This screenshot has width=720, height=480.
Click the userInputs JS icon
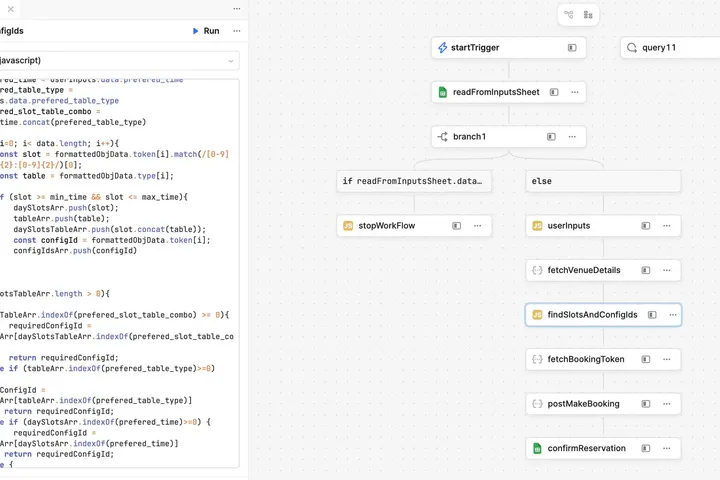pyautogui.click(x=537, y=226)
